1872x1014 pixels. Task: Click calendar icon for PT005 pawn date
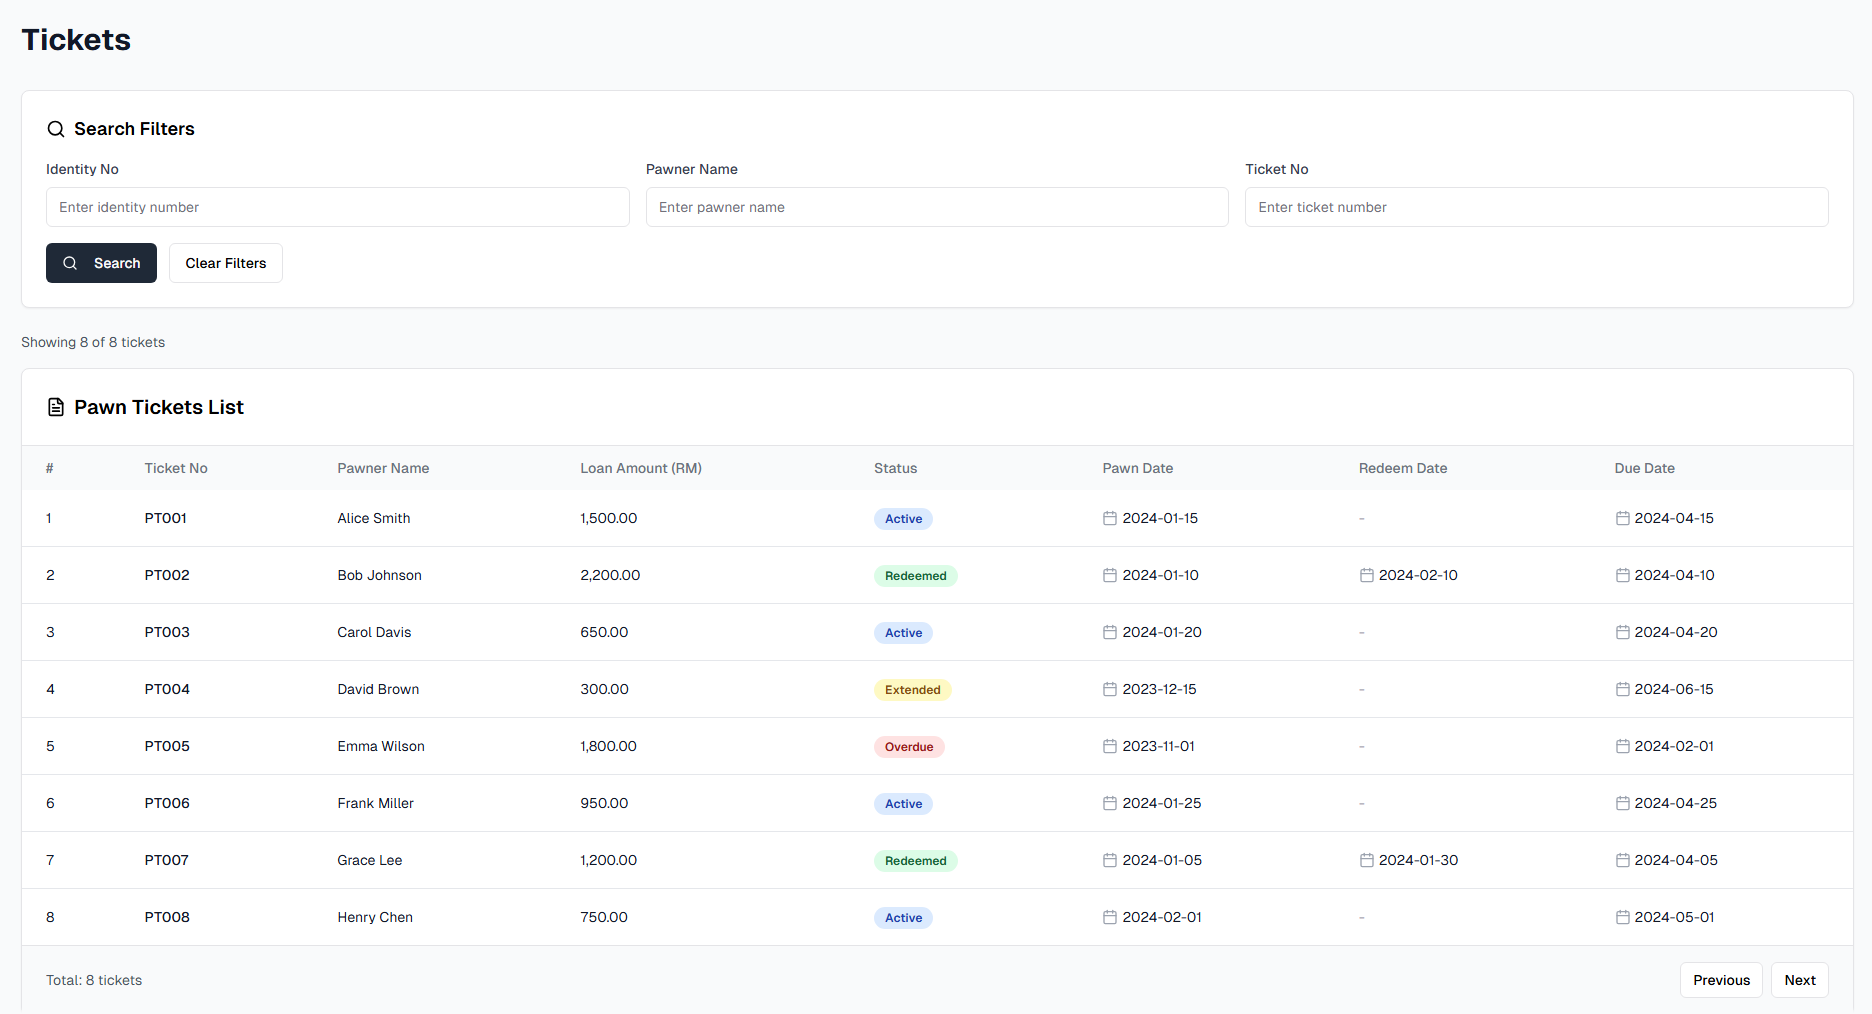pos(1109,746)
